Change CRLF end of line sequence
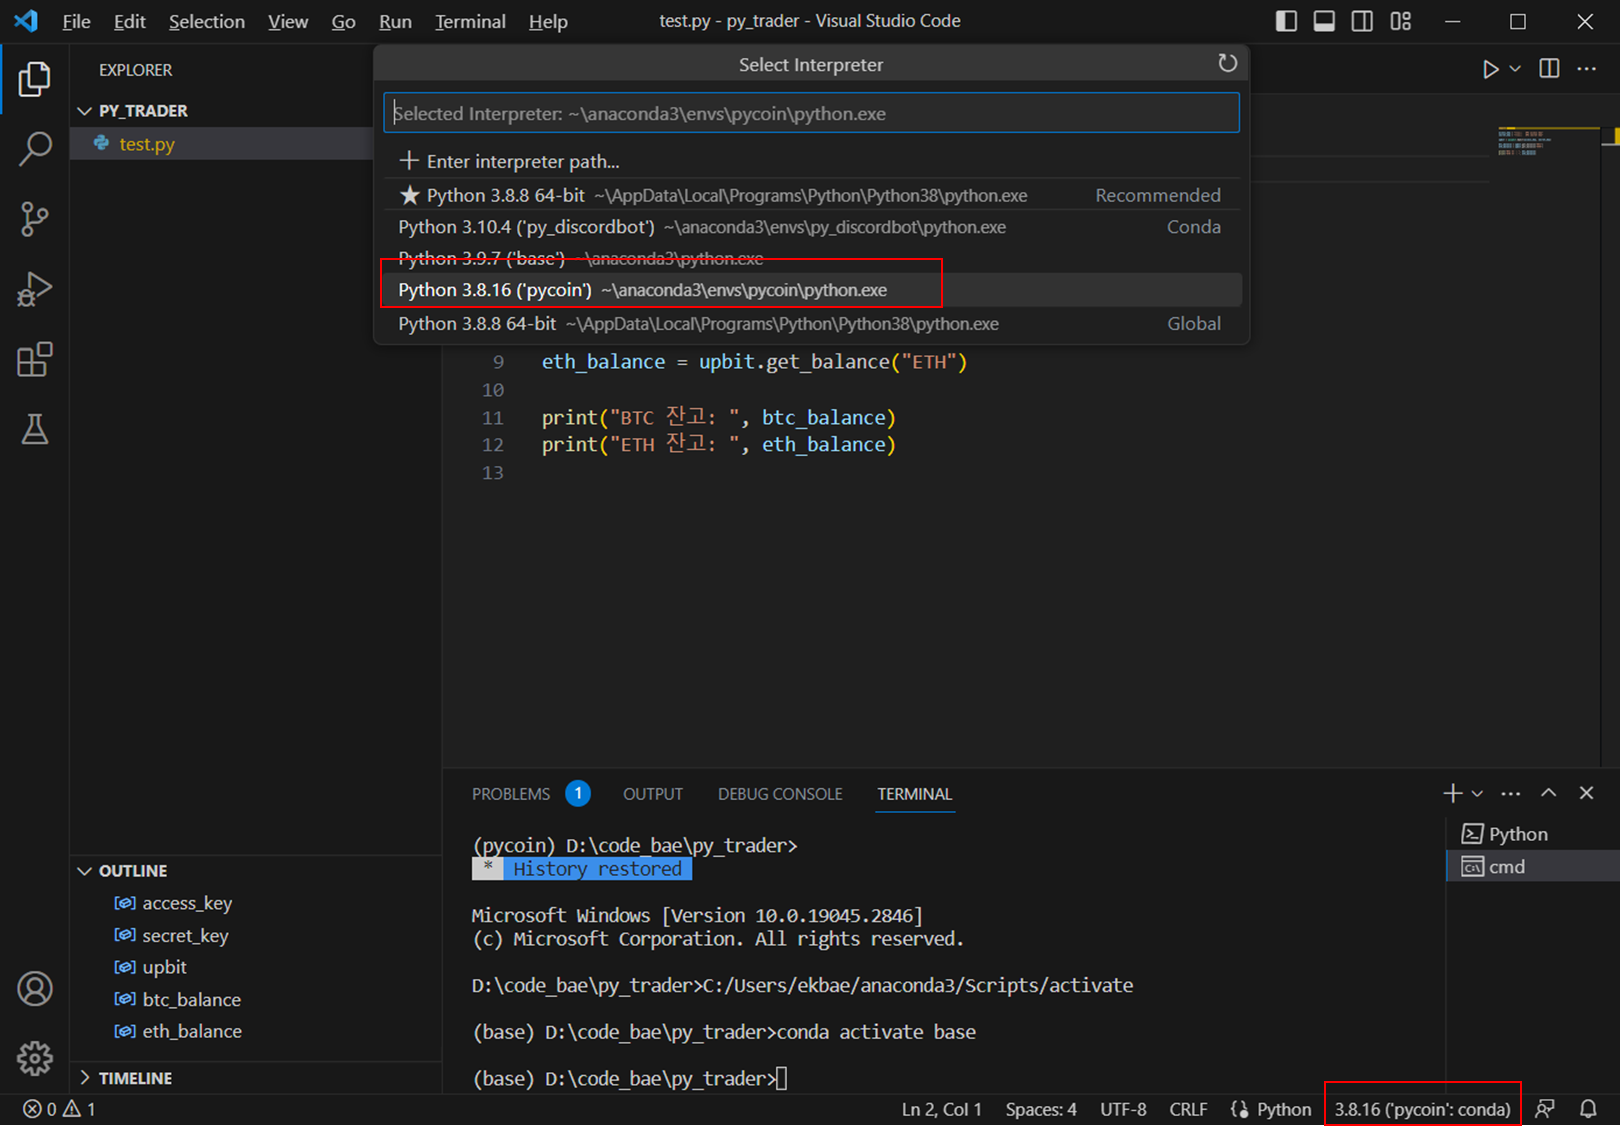The height and width of the screenshot is (1126, 1620). click(1188, 1109)
